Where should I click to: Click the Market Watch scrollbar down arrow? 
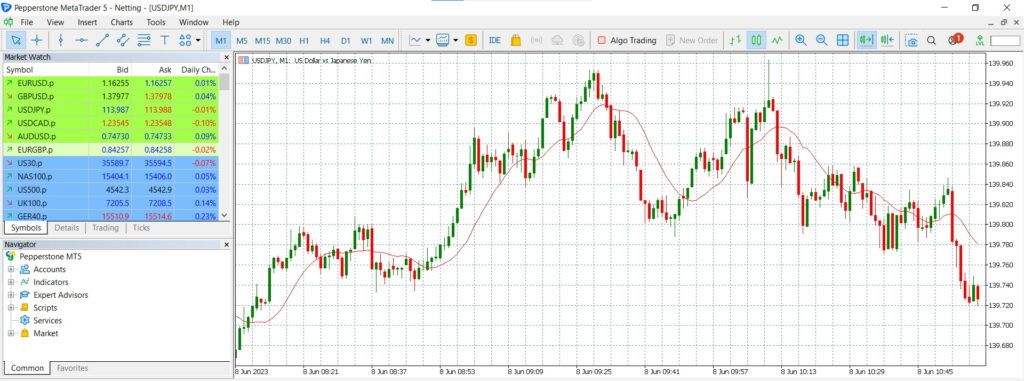225,215
